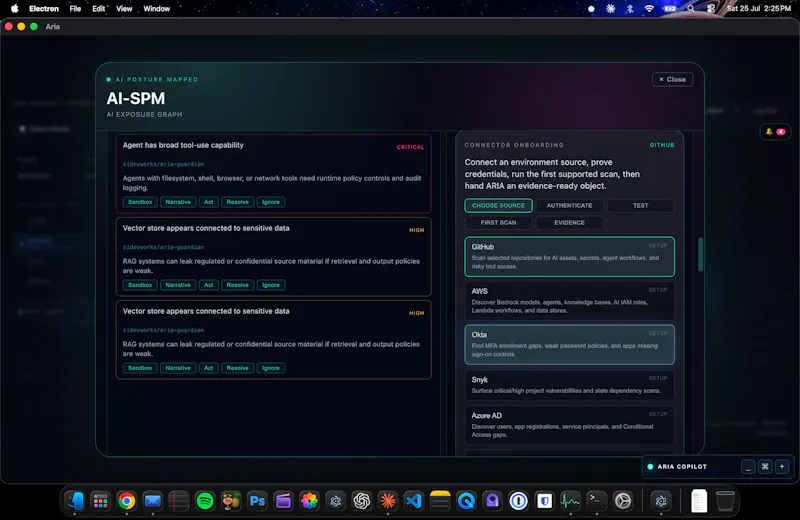The image size is (800, 520).
Task: Open Spotify from the dock
Action: point(205,501)
